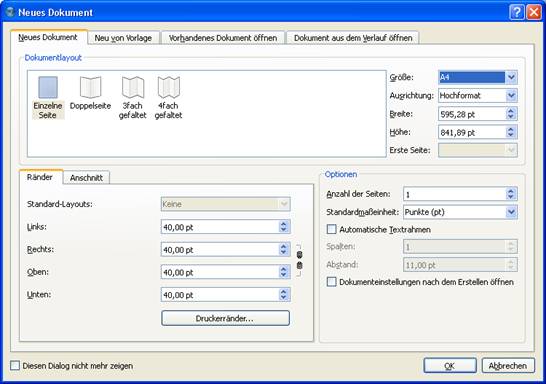Click the Spalten field
546x384 pixels.
tap(460, 246)
